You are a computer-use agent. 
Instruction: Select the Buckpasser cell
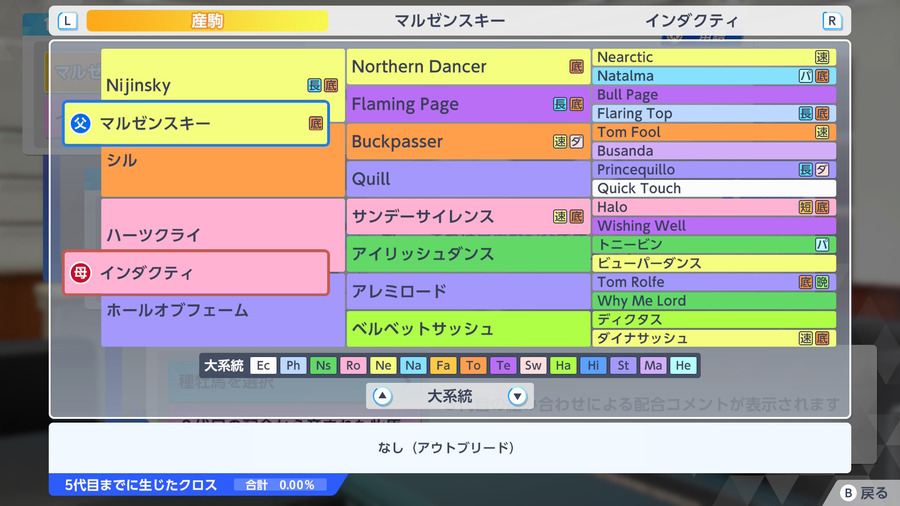point(468,142)
